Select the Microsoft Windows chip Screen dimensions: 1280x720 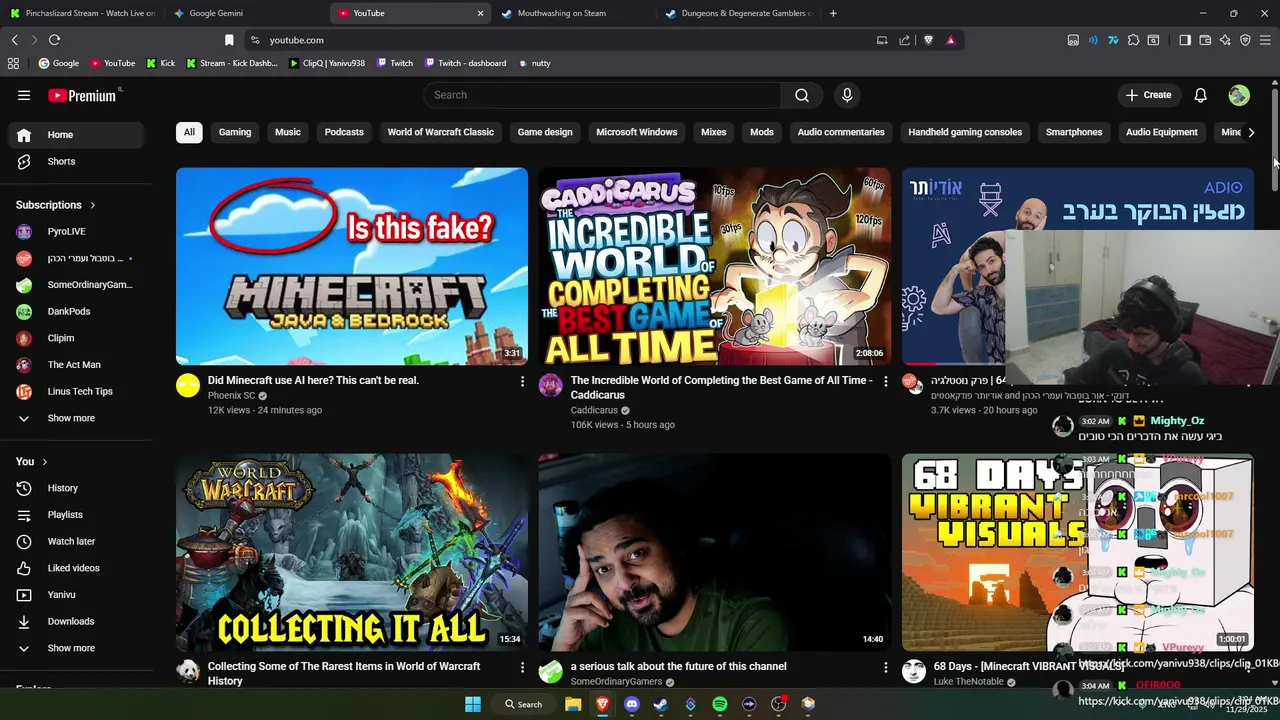click(637, 132)
